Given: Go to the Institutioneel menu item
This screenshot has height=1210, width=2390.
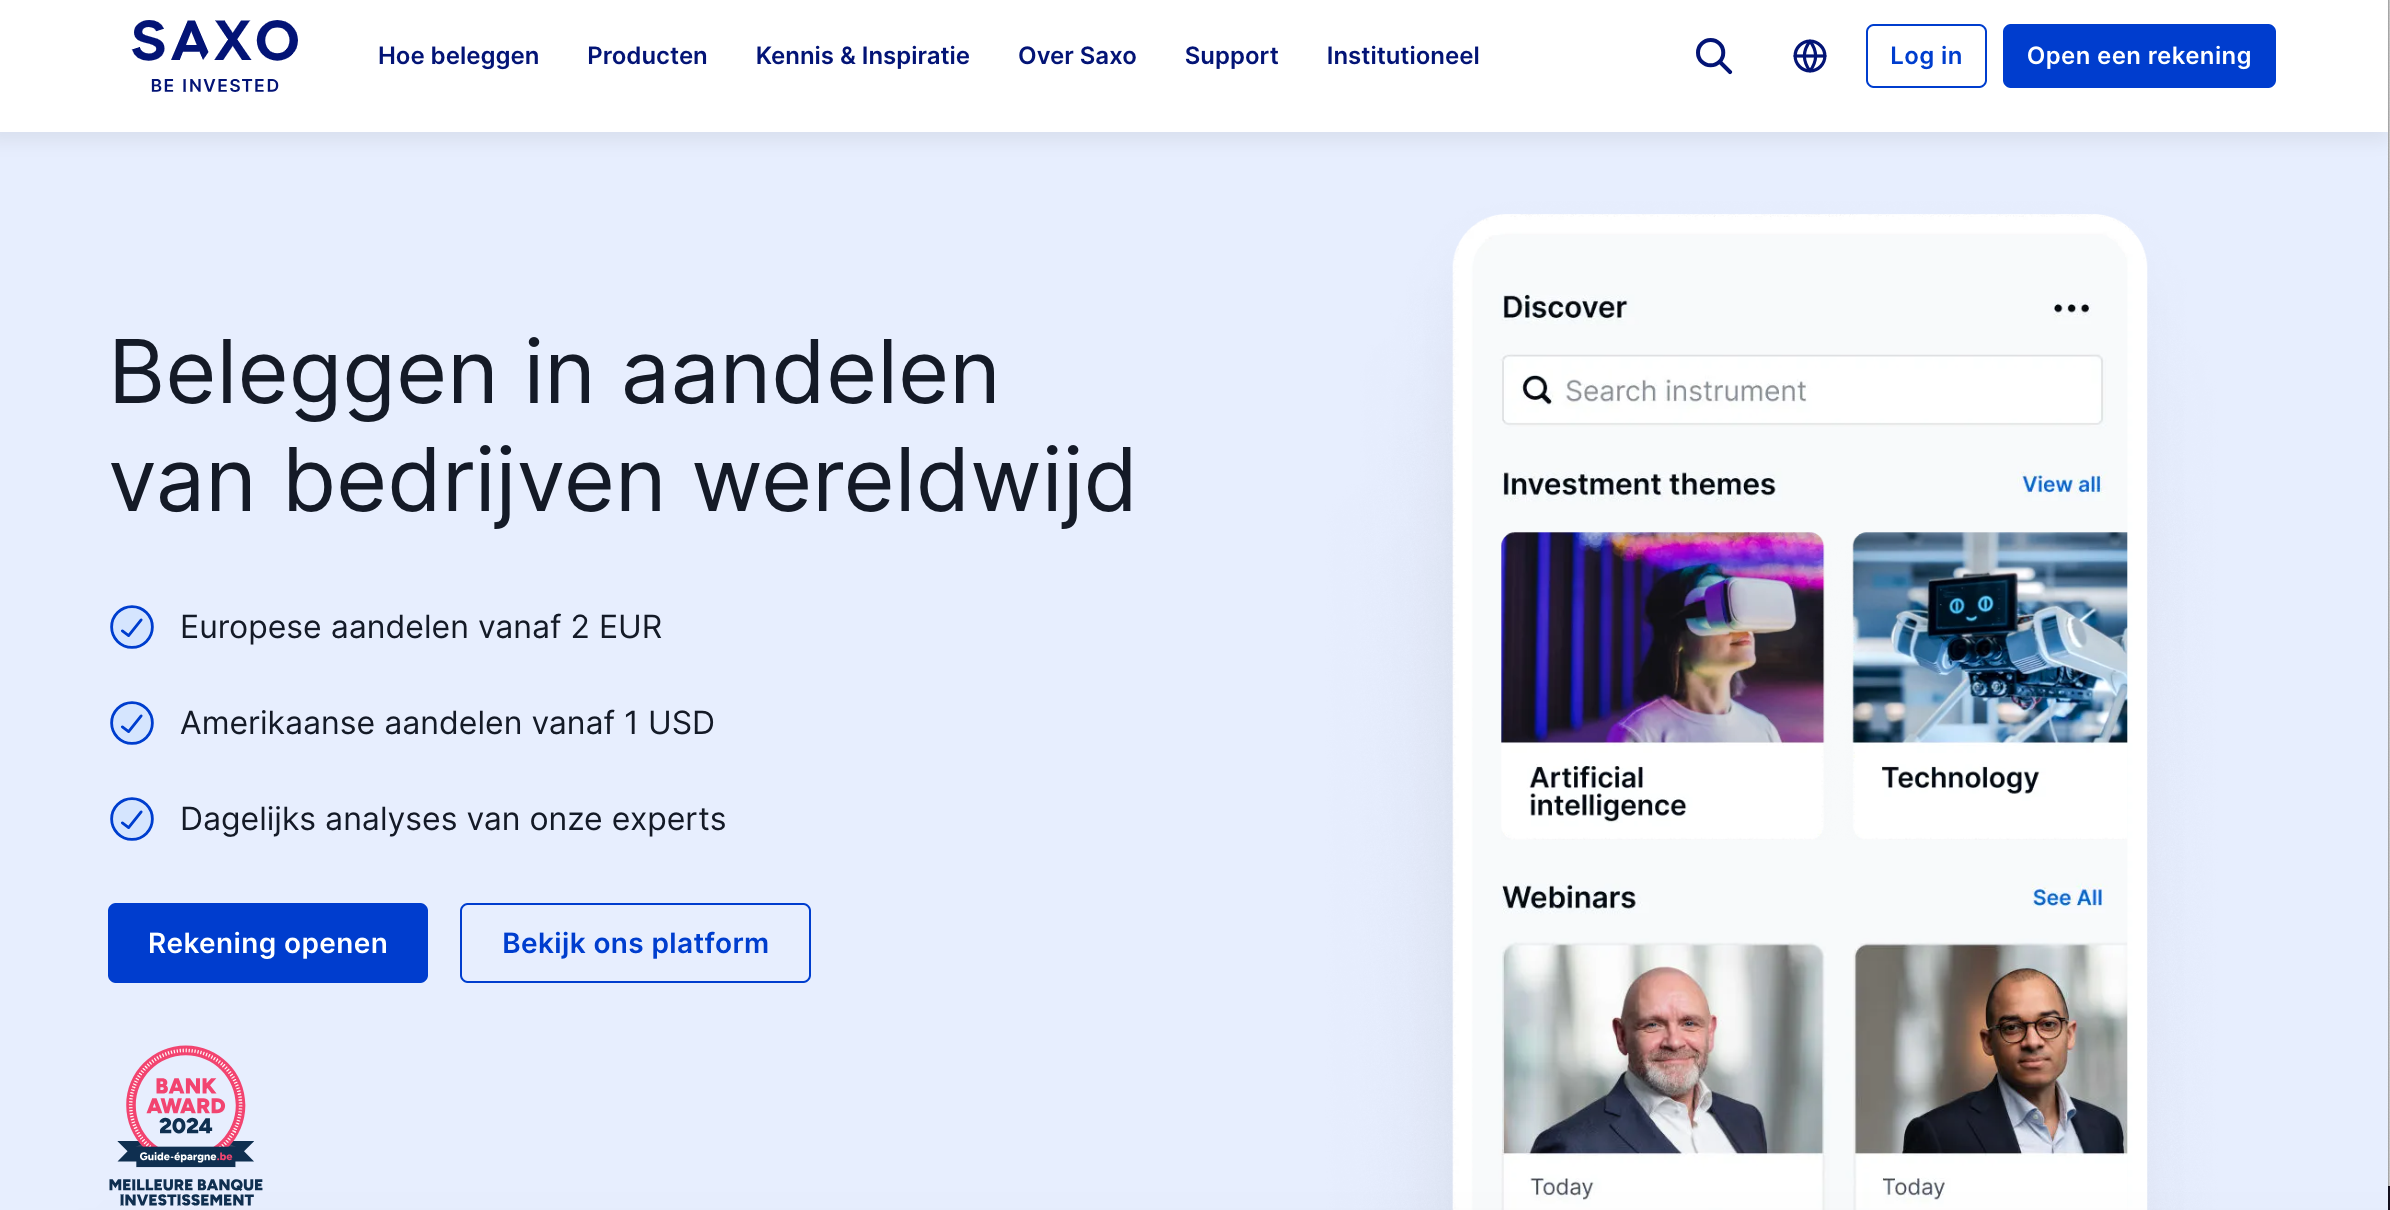Looking at the screenshot, I should tap(1402, 56).
